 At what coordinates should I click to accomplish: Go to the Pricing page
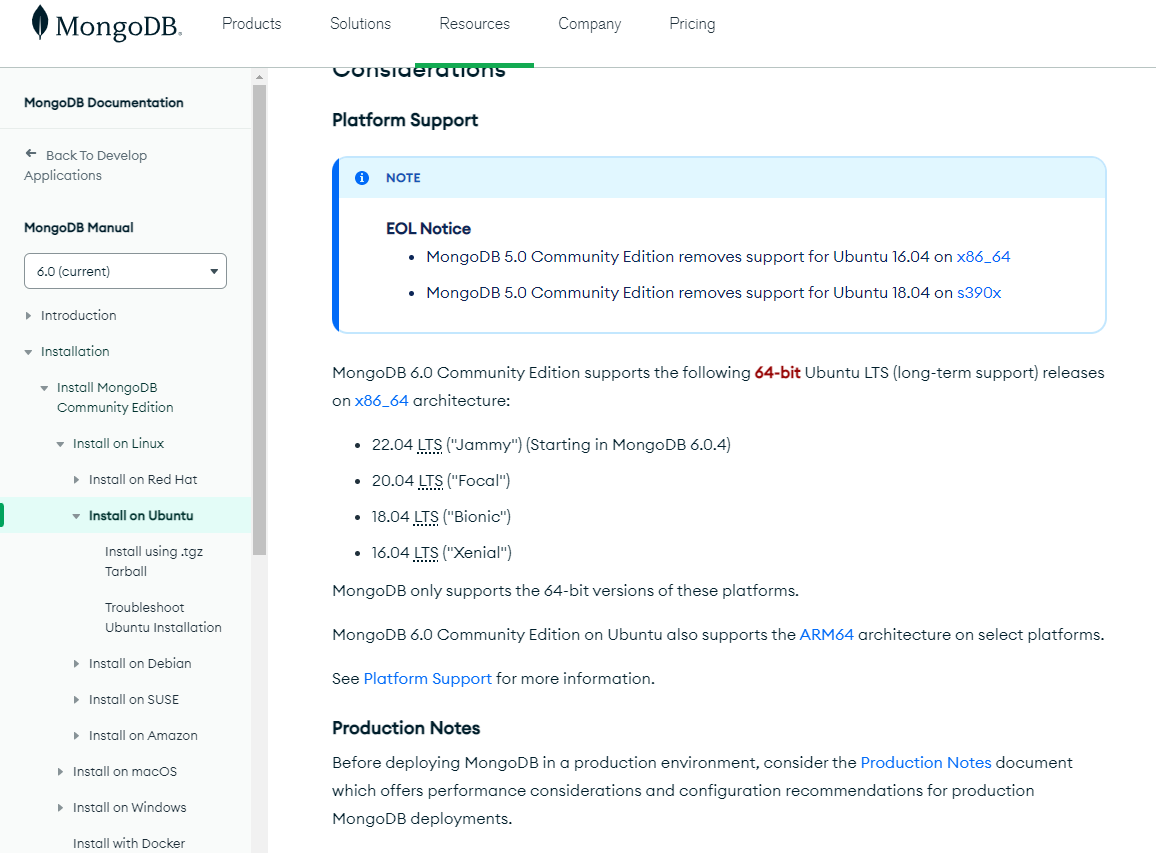(x=692, y=24)
